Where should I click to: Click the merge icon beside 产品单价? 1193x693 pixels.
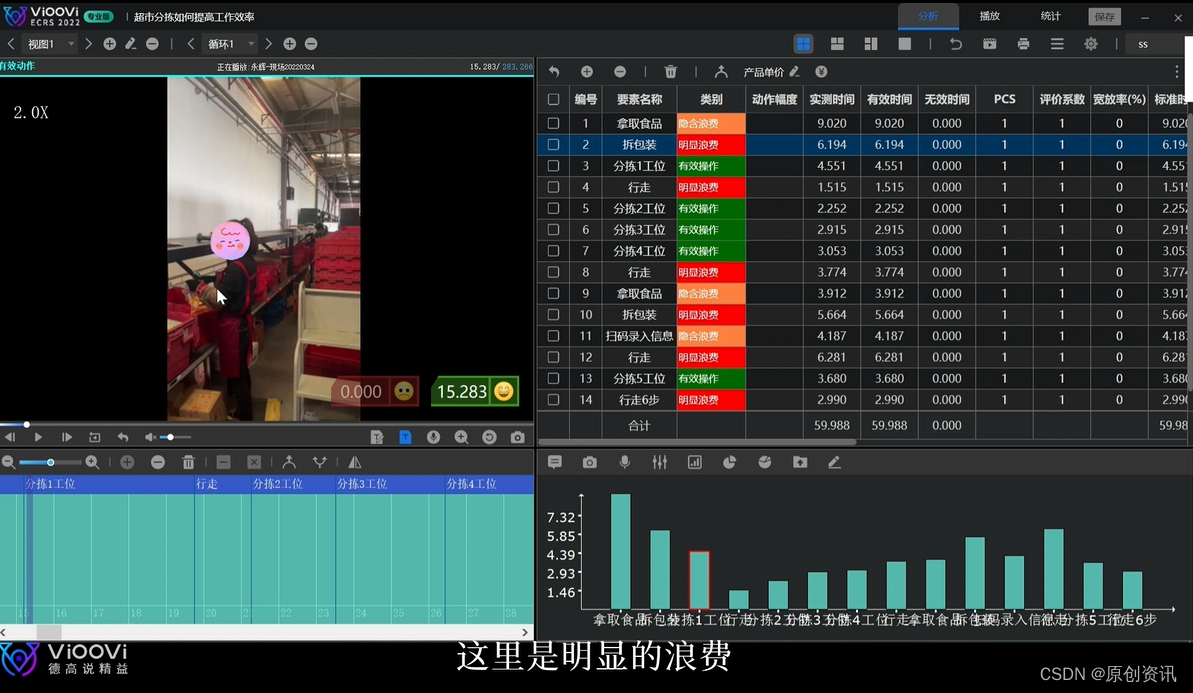pyautogui.click(x=721, y=72)
